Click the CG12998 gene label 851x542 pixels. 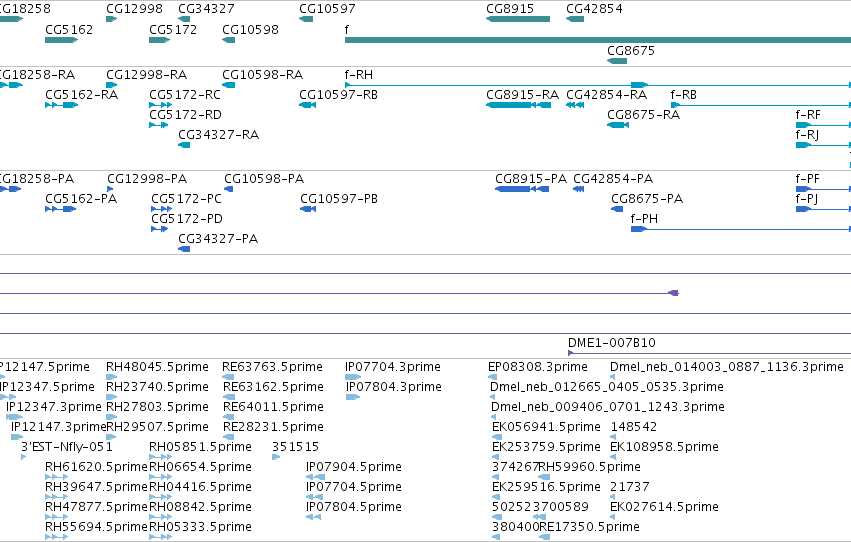(134, 9)
